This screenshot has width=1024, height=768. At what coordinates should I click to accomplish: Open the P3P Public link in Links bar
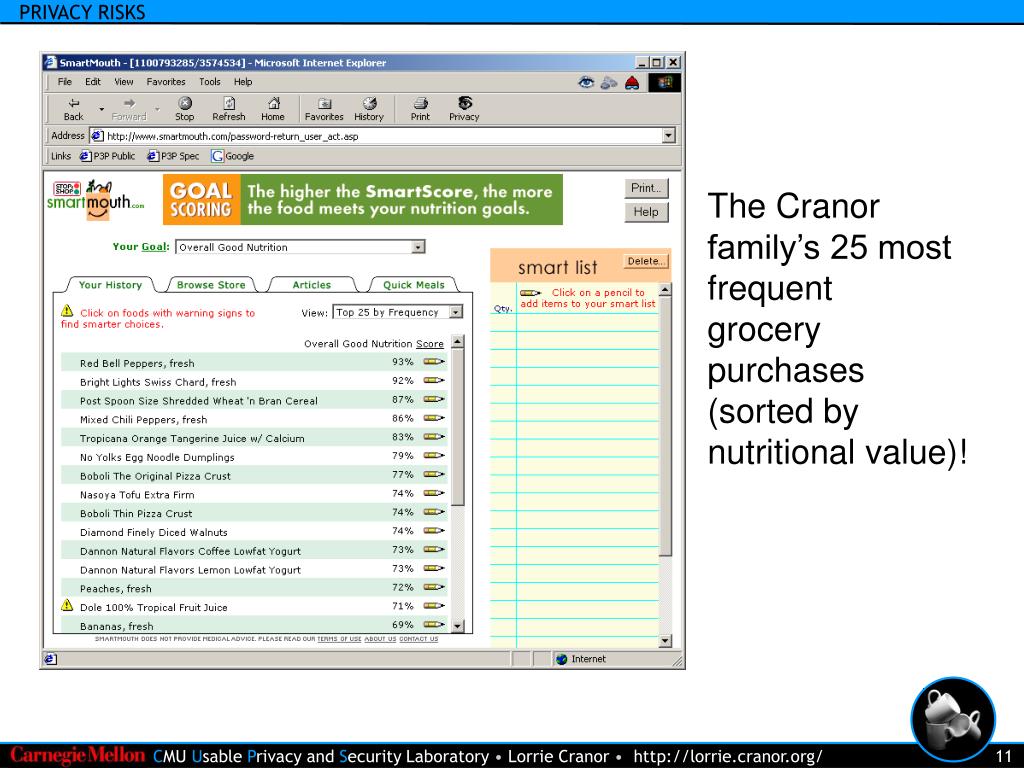pos(108,156)
